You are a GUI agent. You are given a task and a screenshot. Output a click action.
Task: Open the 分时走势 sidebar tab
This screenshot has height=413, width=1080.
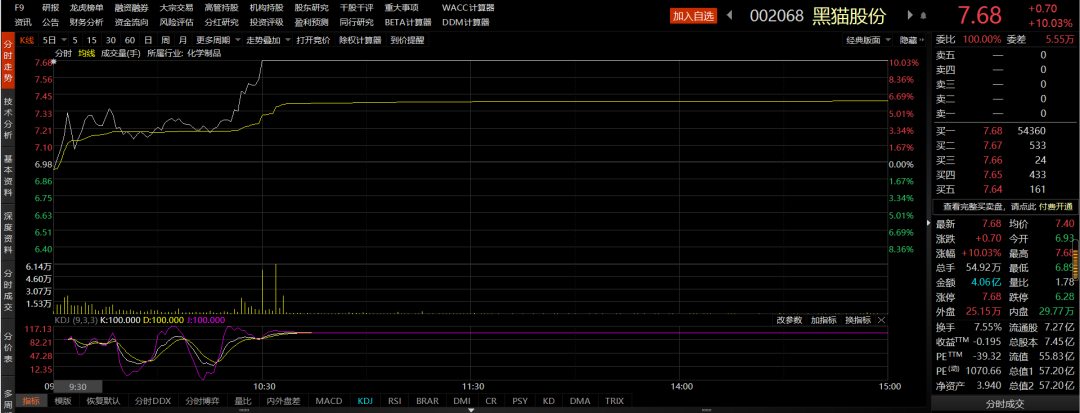tap(8, 62)
